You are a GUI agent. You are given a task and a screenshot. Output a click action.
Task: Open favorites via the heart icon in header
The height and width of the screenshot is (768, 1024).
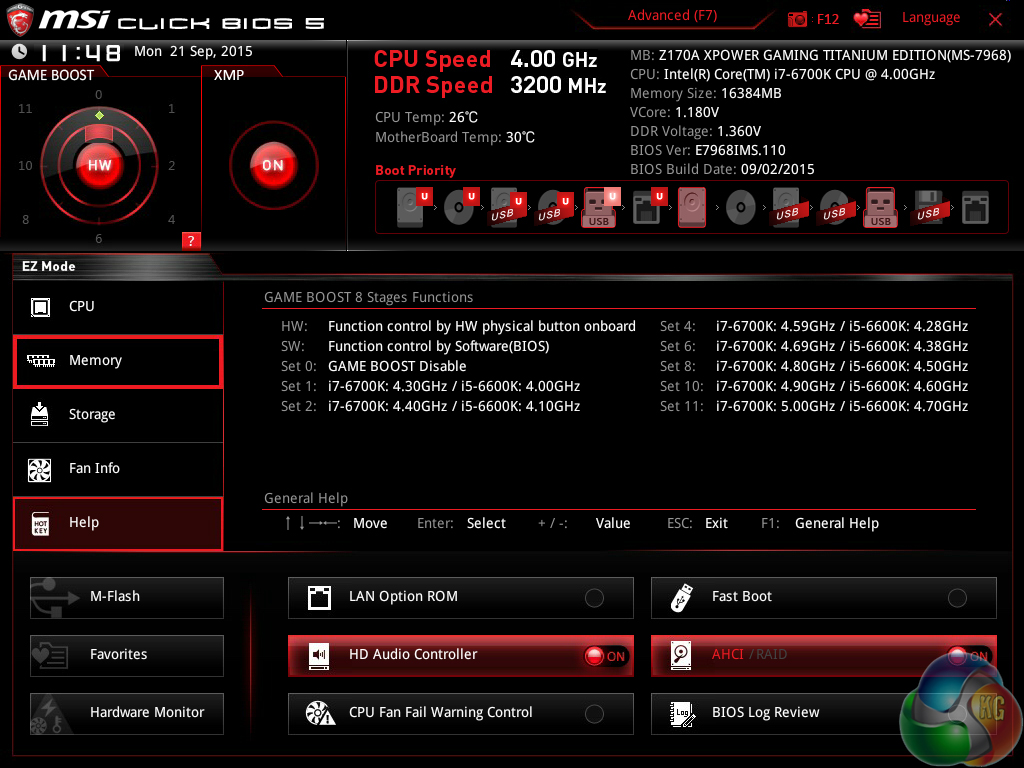(867, 19)
